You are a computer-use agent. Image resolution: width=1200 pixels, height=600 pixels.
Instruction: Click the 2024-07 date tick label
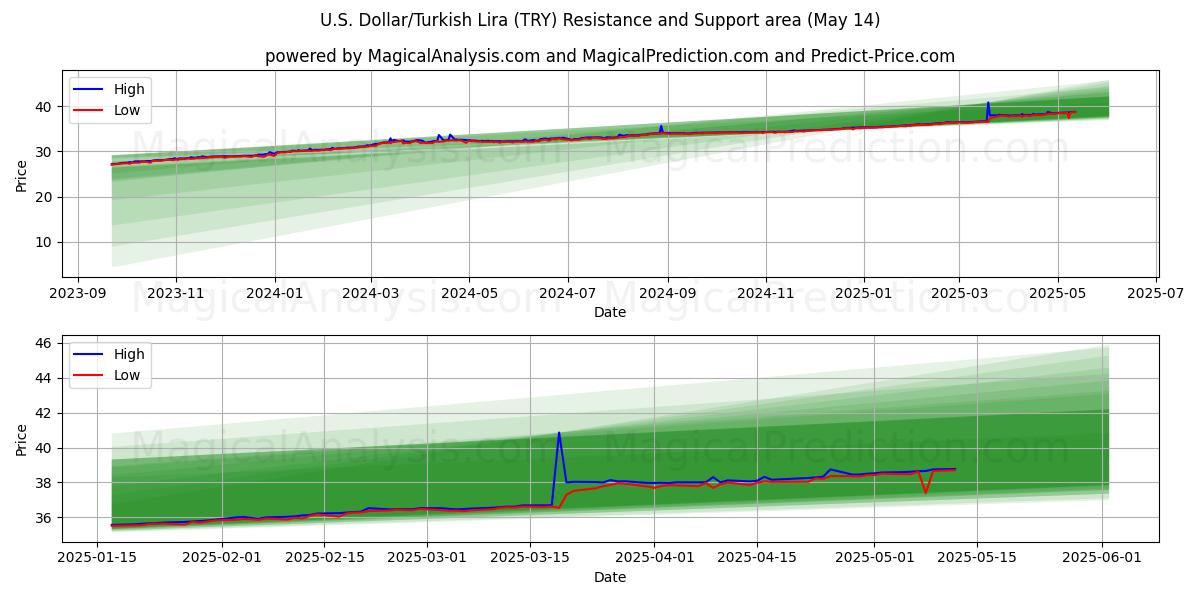[x=567, y=293]
